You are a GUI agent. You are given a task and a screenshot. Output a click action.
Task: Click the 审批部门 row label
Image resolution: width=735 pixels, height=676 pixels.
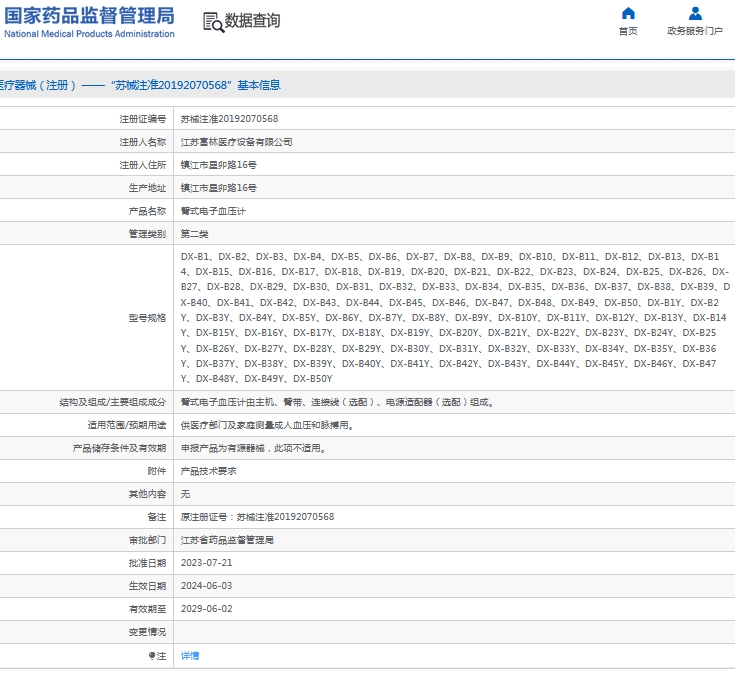click(148, 540)
